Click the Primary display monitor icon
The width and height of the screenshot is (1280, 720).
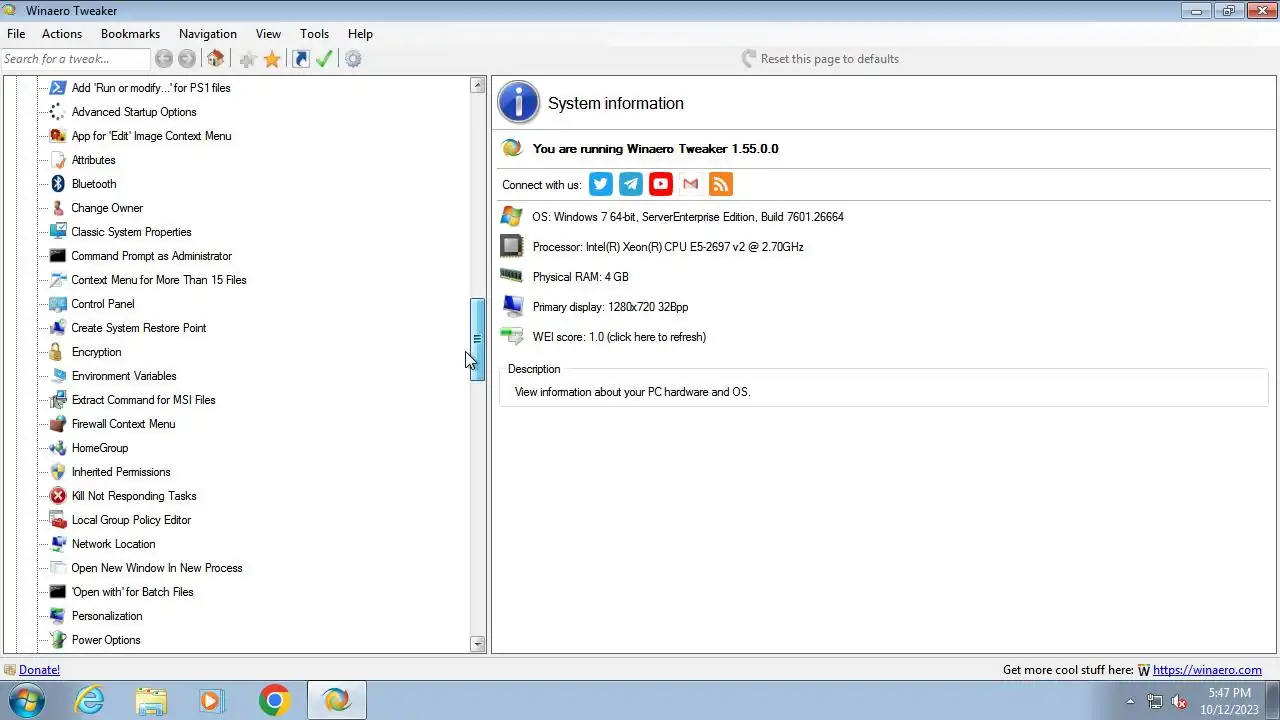512,307
